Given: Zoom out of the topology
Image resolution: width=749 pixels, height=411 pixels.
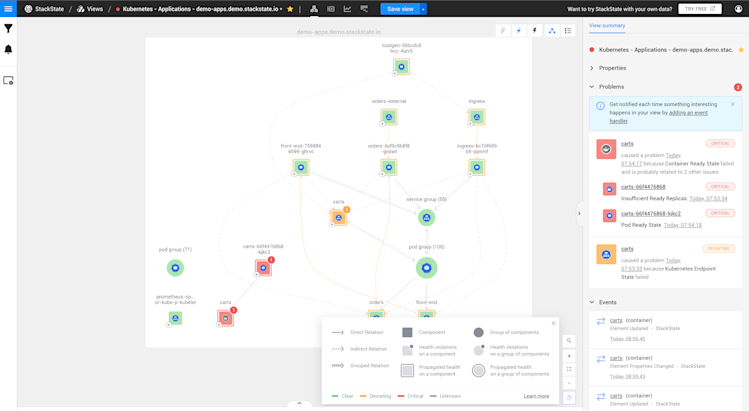Looking at the screenshot, I should [569, 382].
